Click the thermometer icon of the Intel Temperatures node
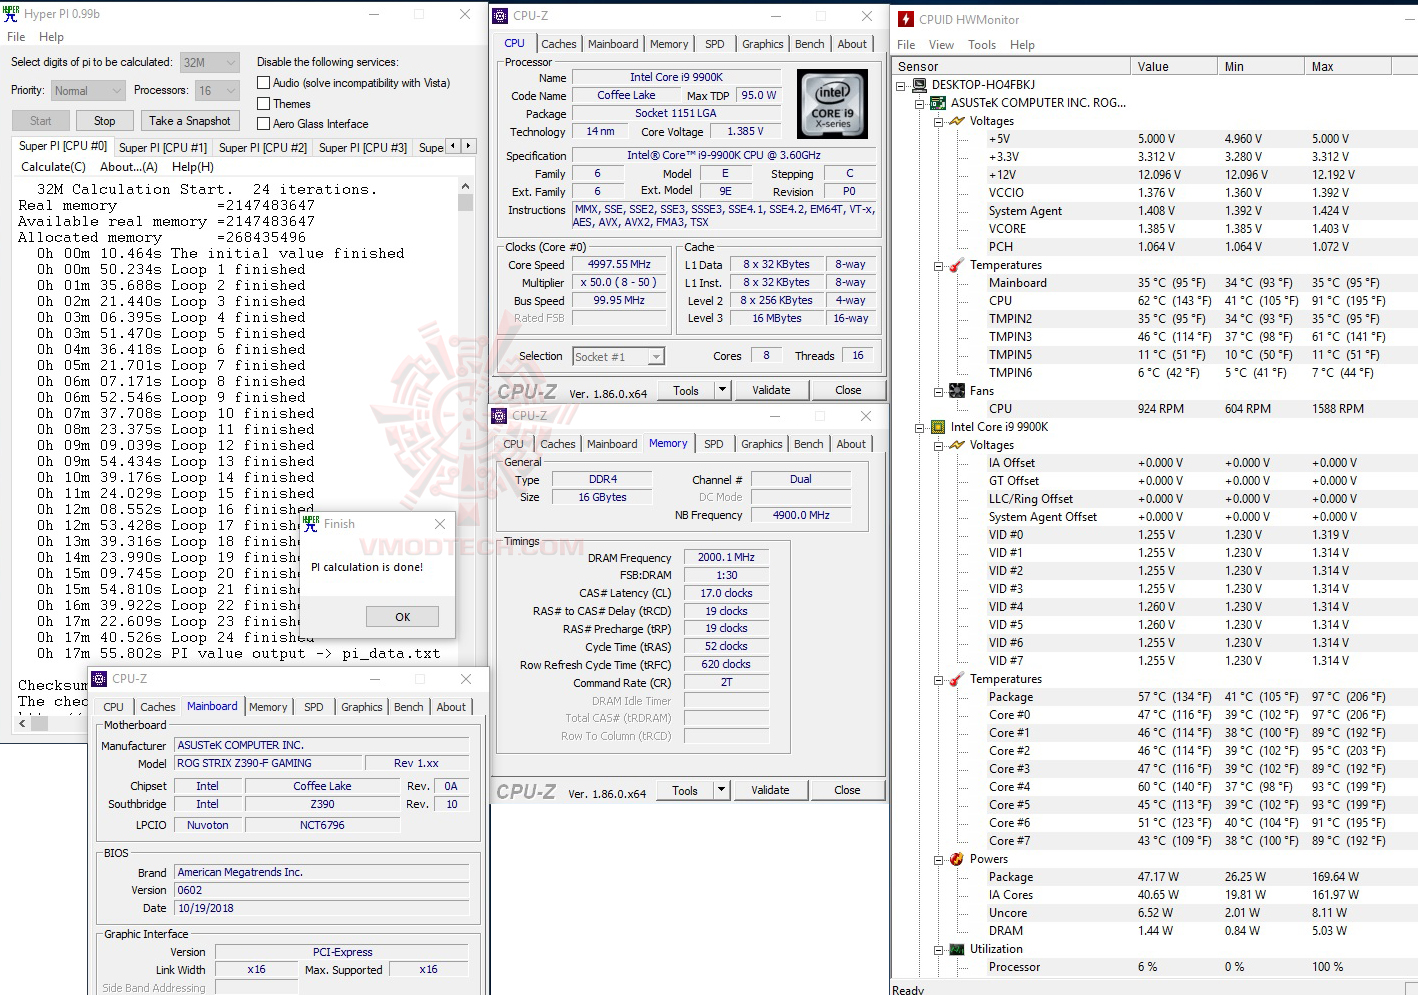1418x995 pixels. coord(957,679)
